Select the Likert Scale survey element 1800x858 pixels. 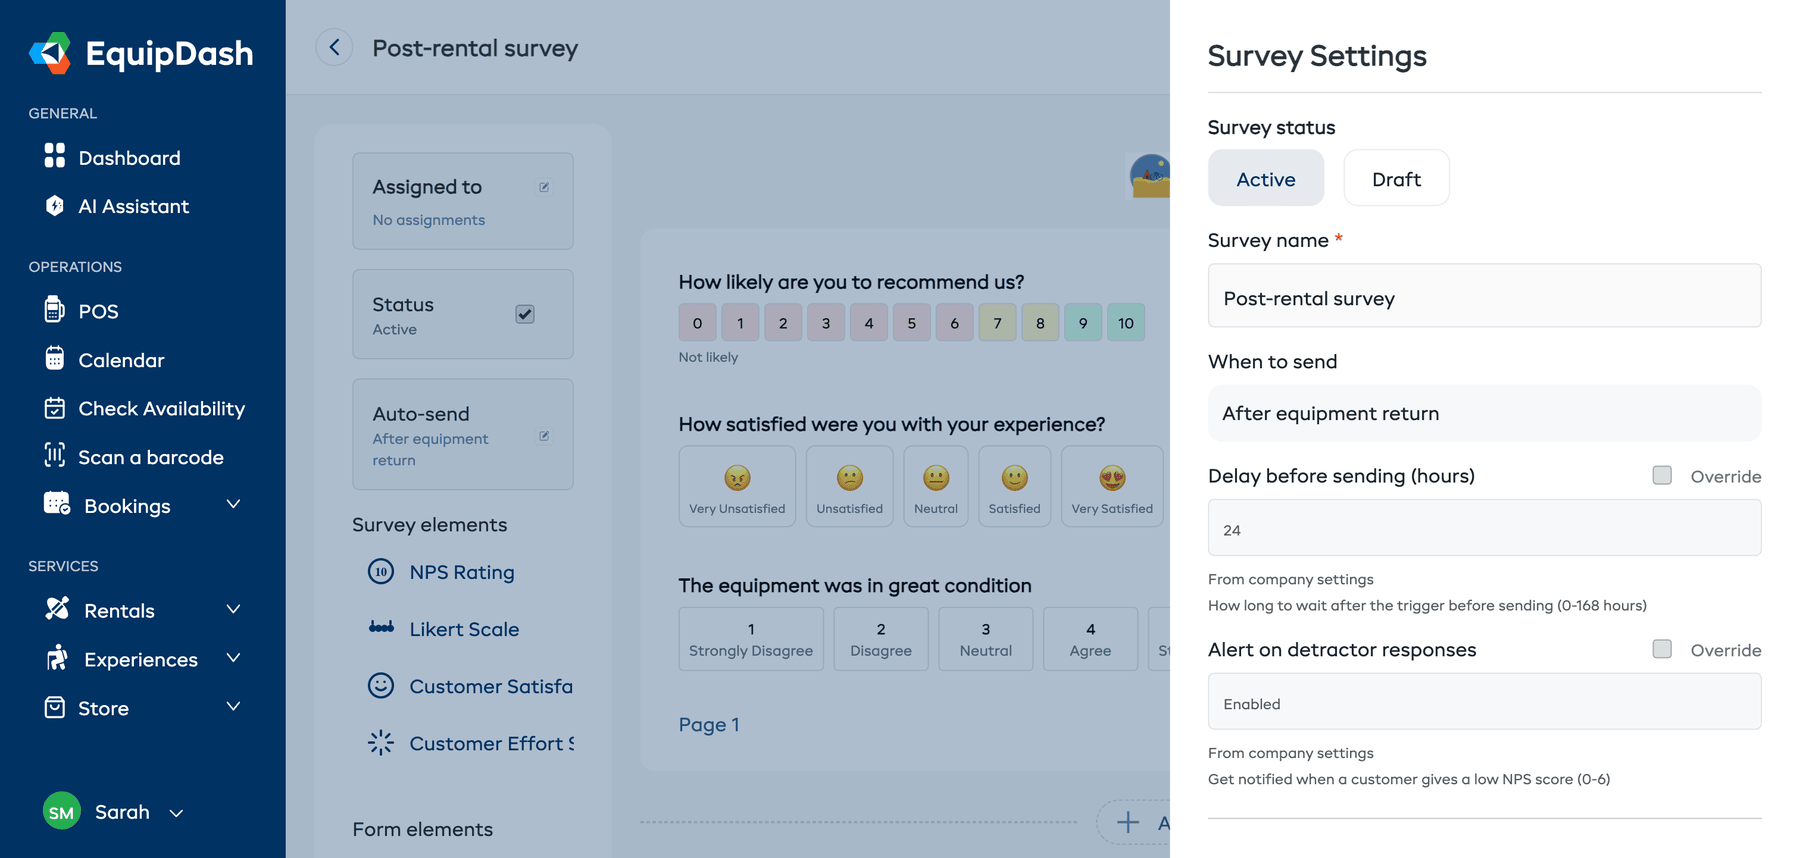tap(464, 629)
